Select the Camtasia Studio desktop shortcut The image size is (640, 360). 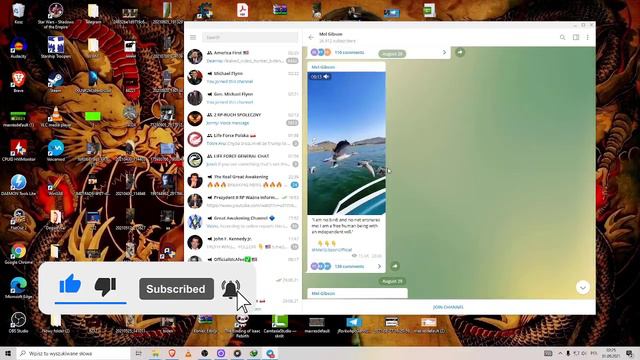click(280, 326)
